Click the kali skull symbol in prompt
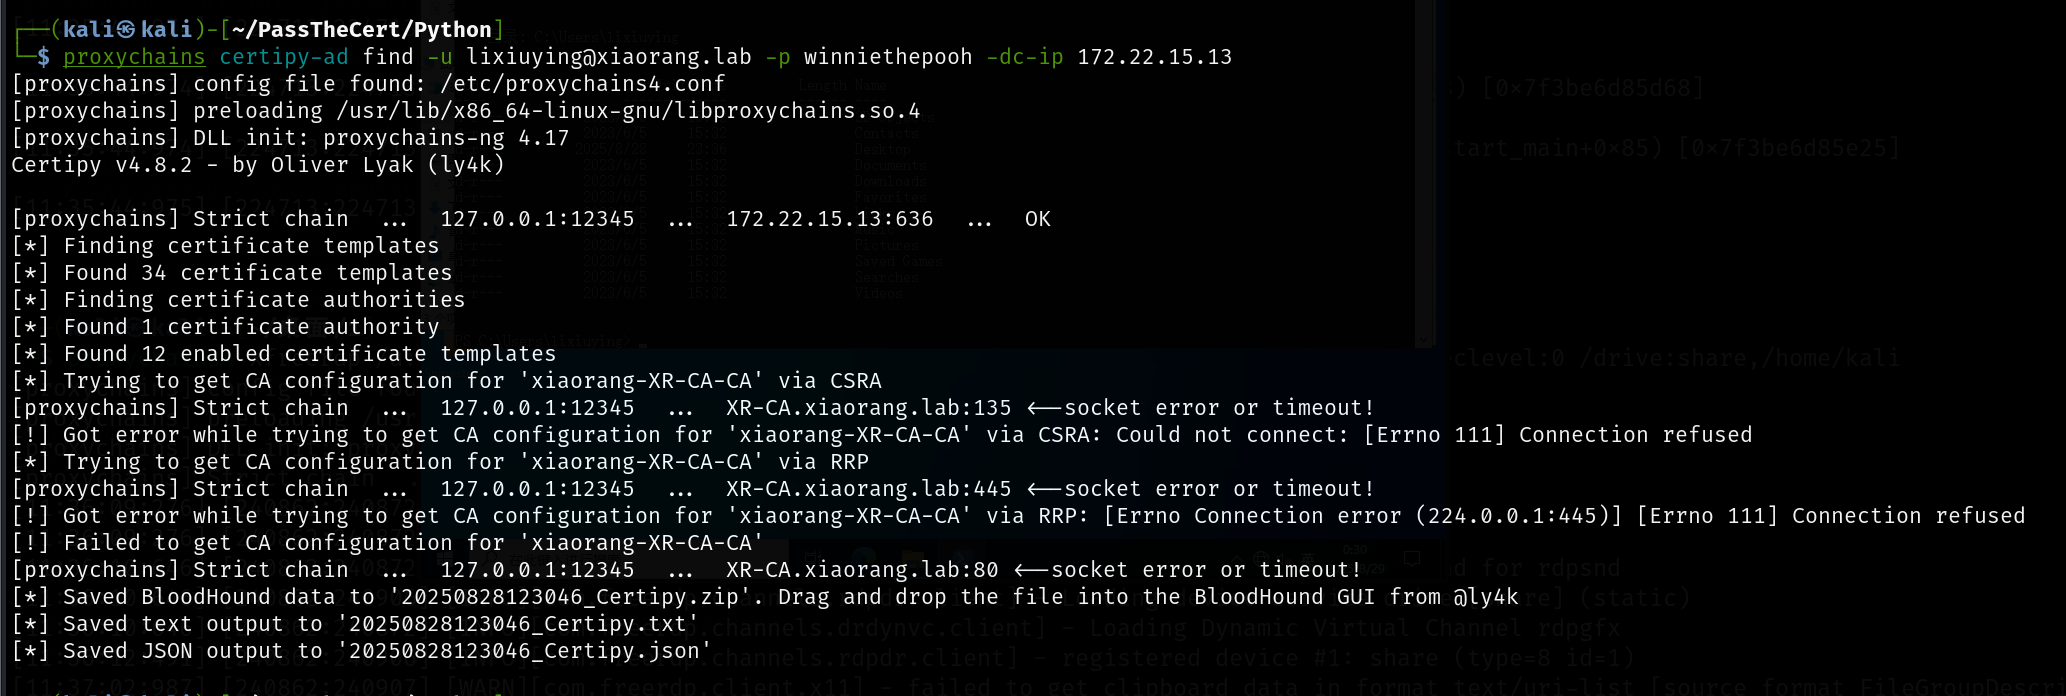The image size is (2066, 696). tap(126, 30)
